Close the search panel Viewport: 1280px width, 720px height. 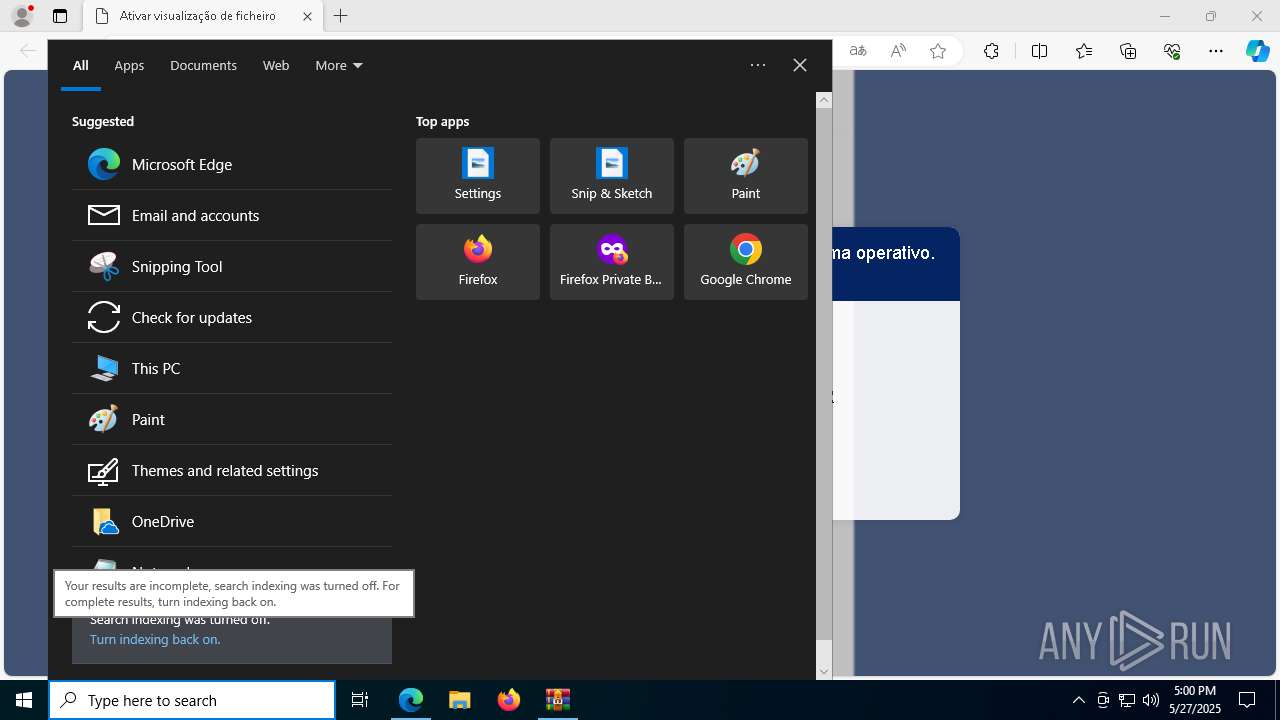point(800,65)
